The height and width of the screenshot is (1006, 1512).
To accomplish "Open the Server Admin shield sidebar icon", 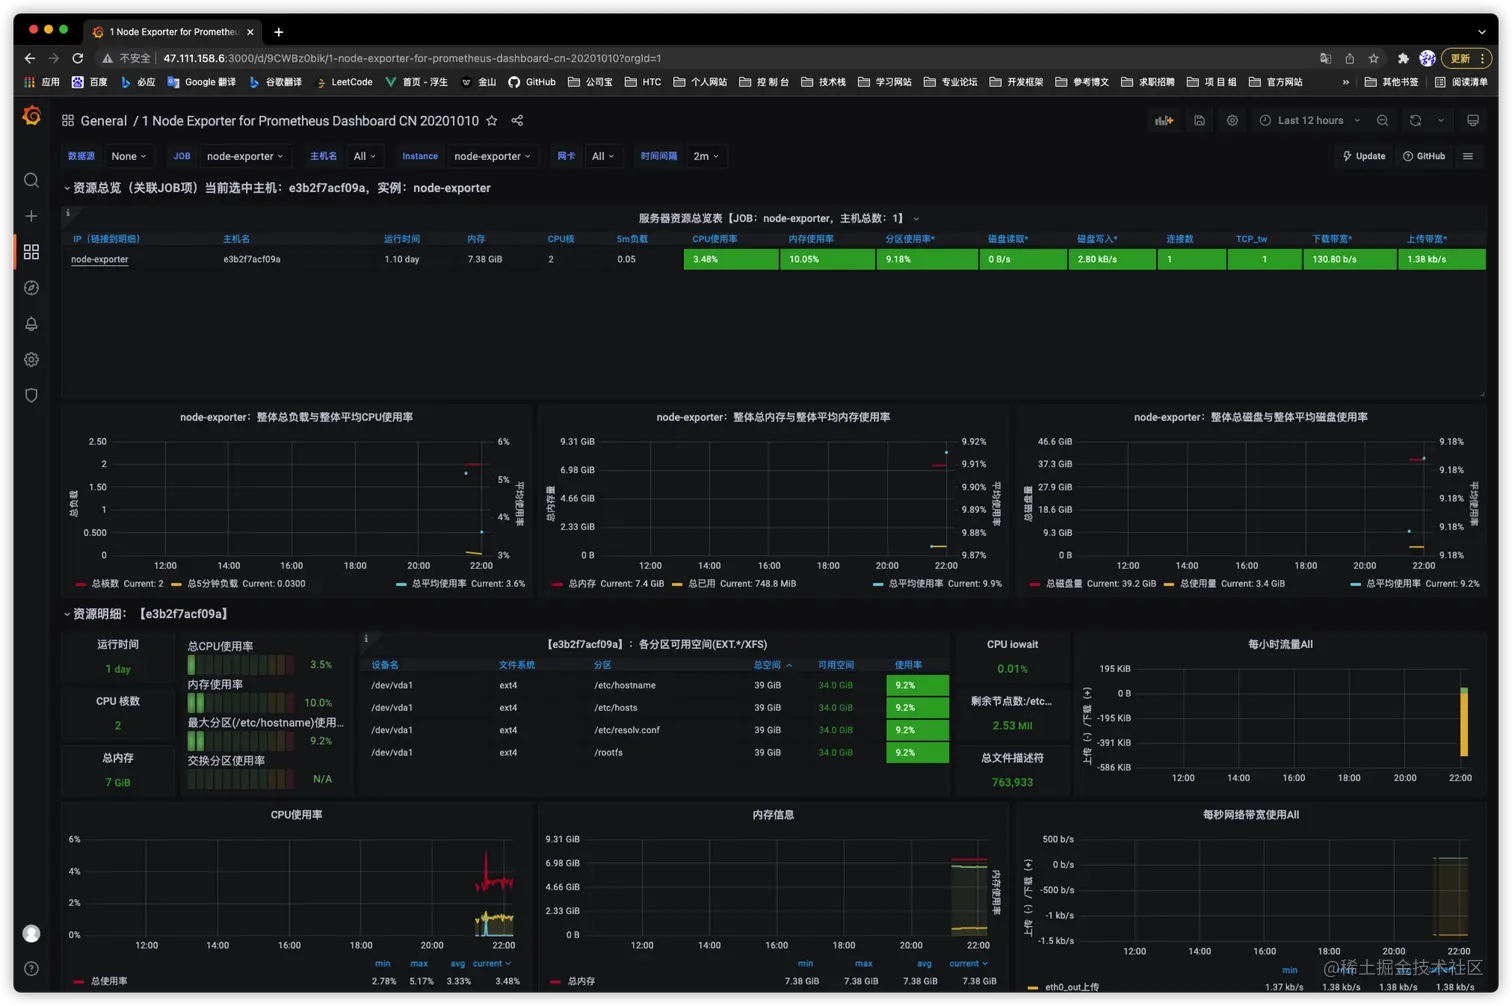I will tap(31, 396).
